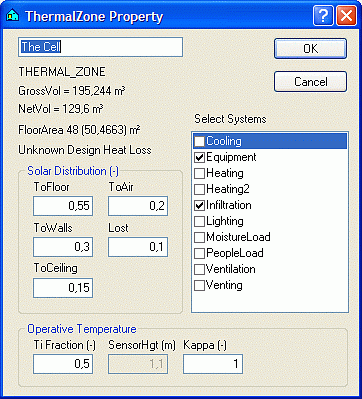Screen dimensions: 362x399
Task: Enable the Venting checkbox
Action: click(x=199, y=285)
